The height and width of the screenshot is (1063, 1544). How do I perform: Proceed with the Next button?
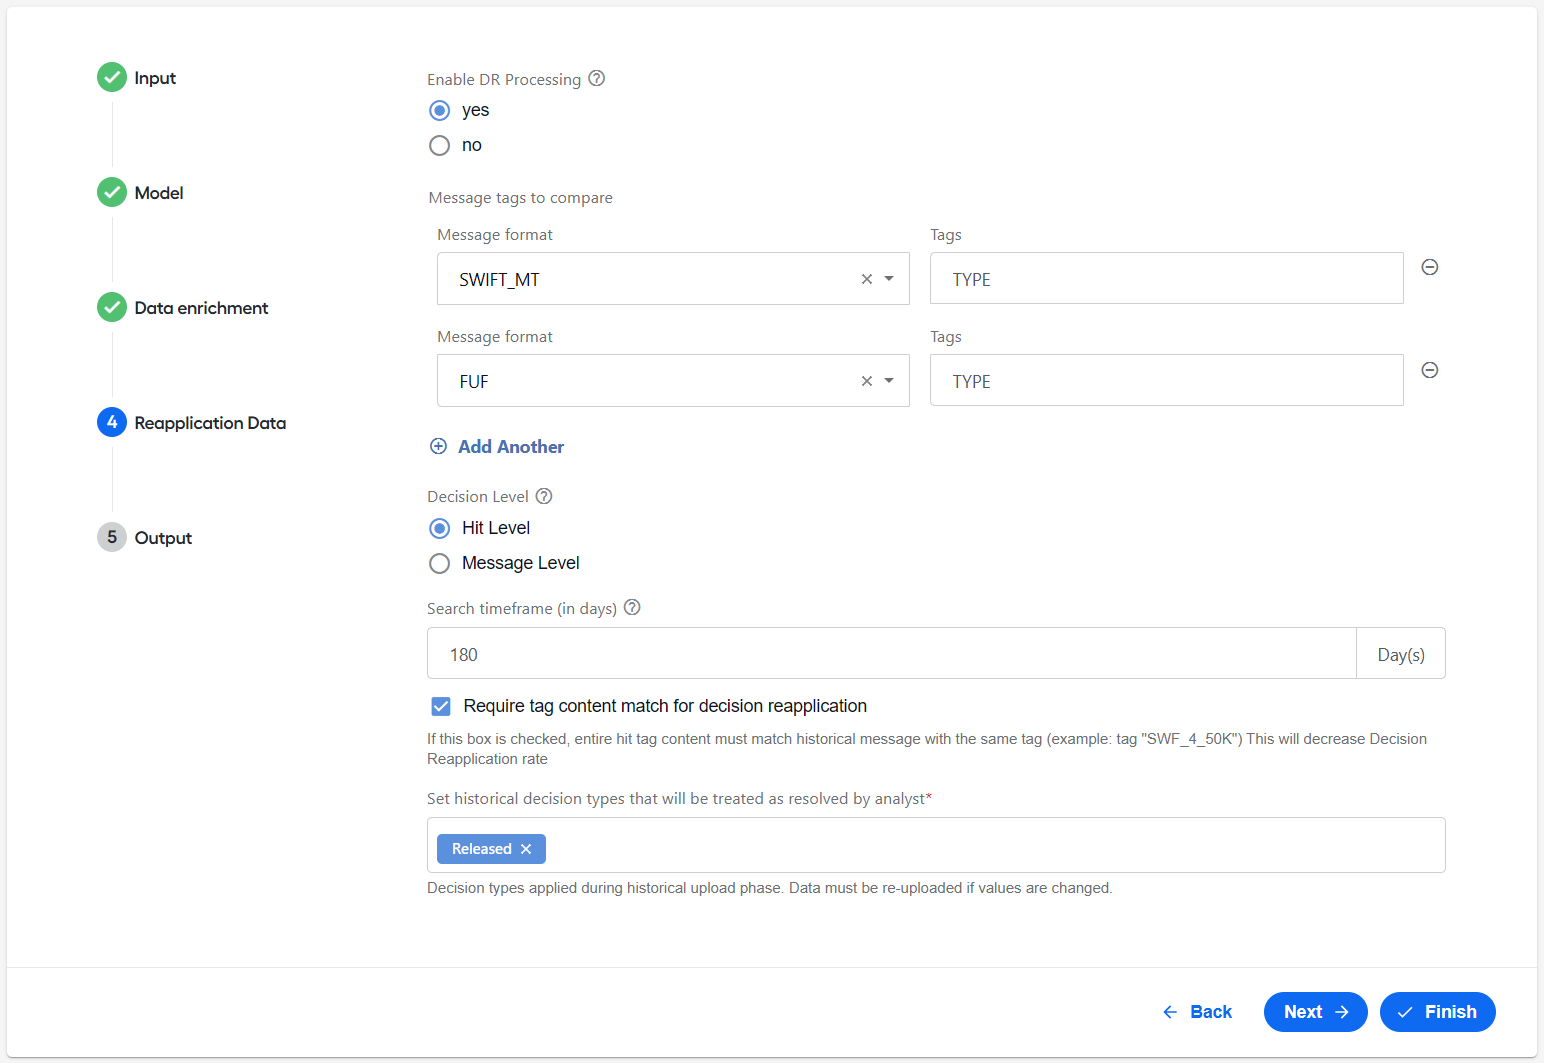1316,1012
